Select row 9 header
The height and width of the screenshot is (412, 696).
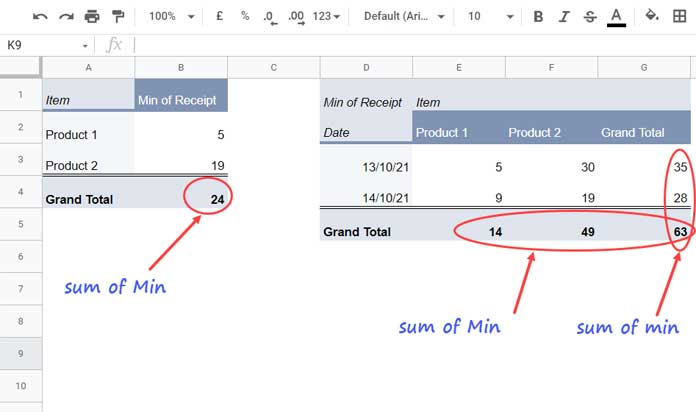(21, 354)
